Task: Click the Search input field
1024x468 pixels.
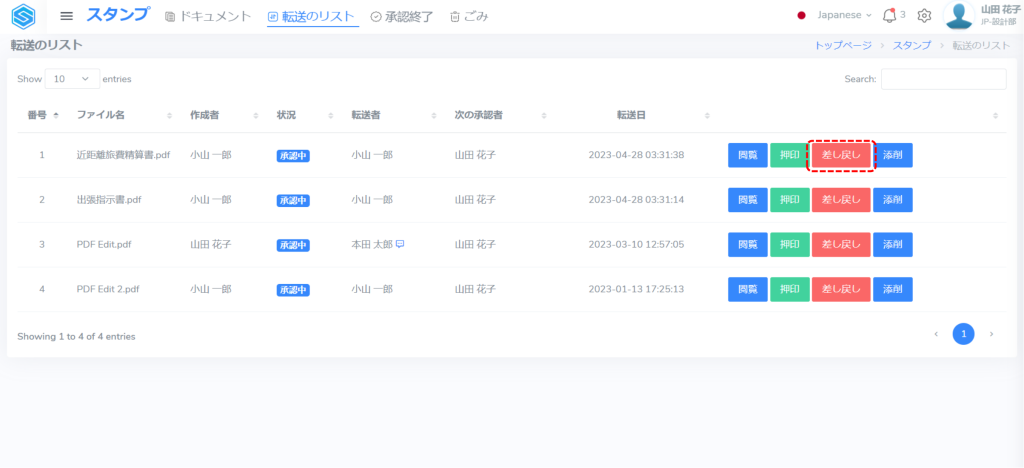Action: 943,79
